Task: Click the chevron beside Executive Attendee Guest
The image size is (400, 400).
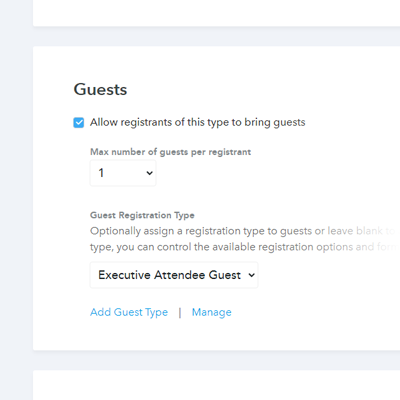Action: coord(252,275)
